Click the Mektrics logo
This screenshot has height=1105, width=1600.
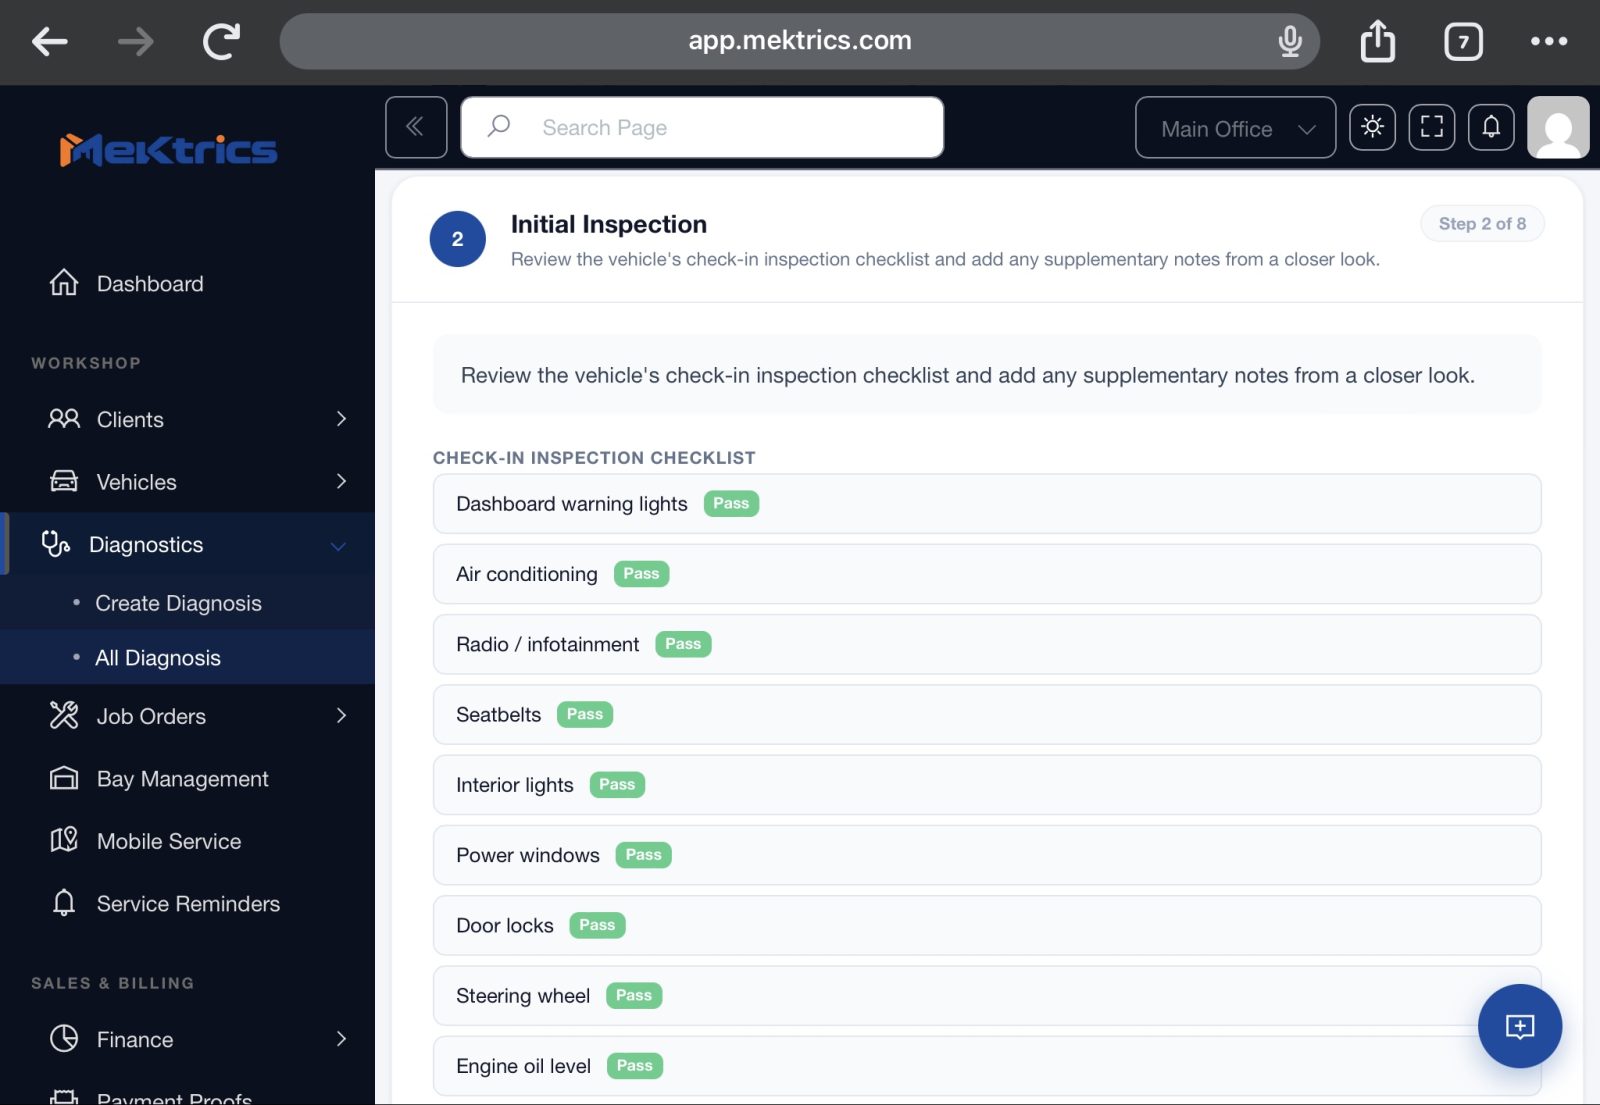tap(168, 150)
